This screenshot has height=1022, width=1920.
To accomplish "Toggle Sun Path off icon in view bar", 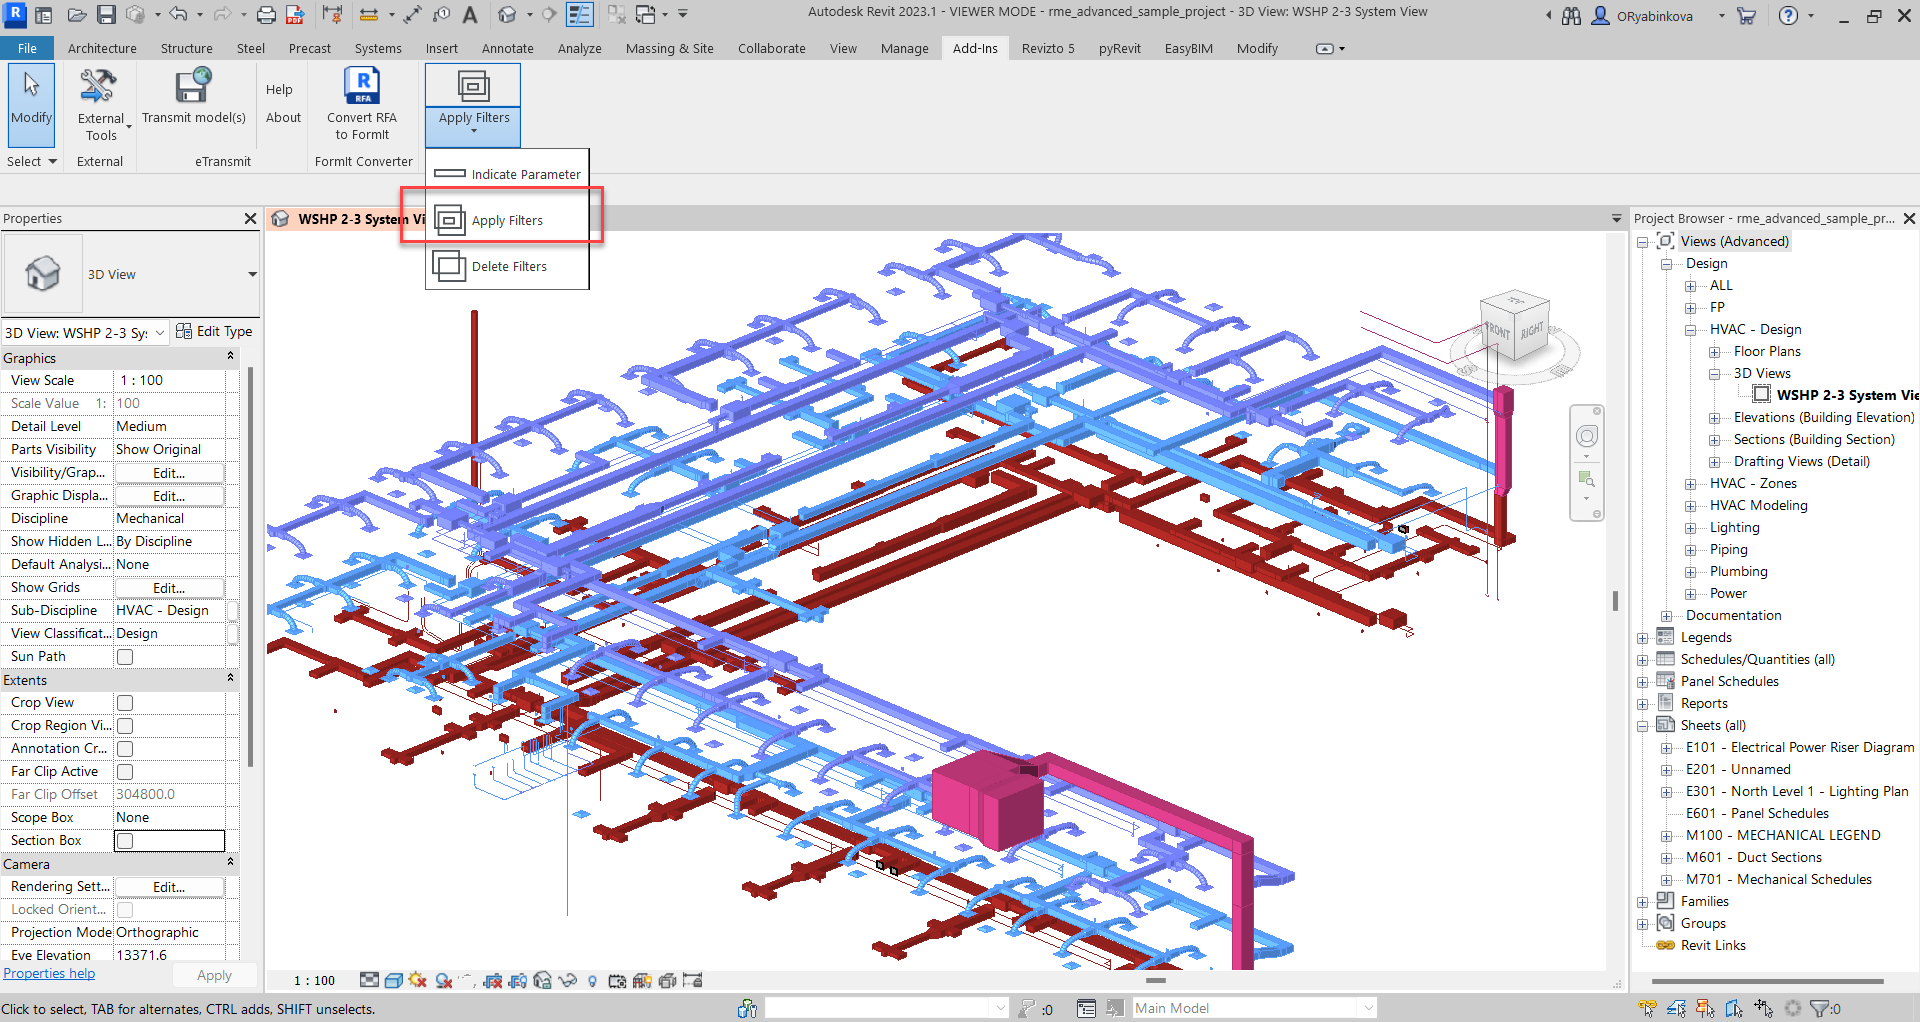I will tap(418, 981).
